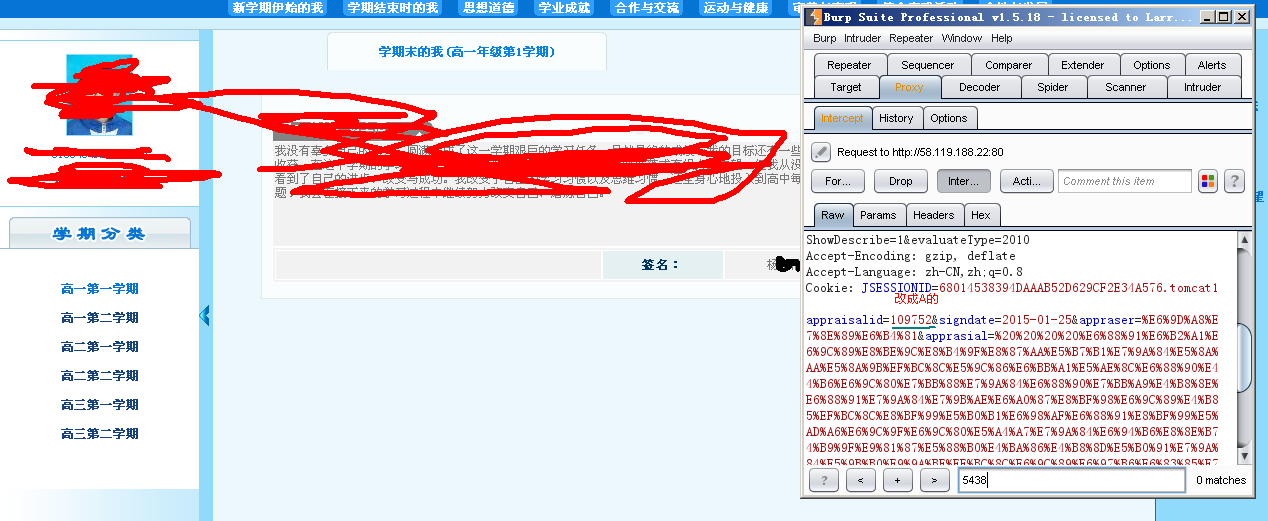The width and height of the screenshot is (1268, 521).
Task: Select the Raw view tab
Action: [x=833, y=215]
